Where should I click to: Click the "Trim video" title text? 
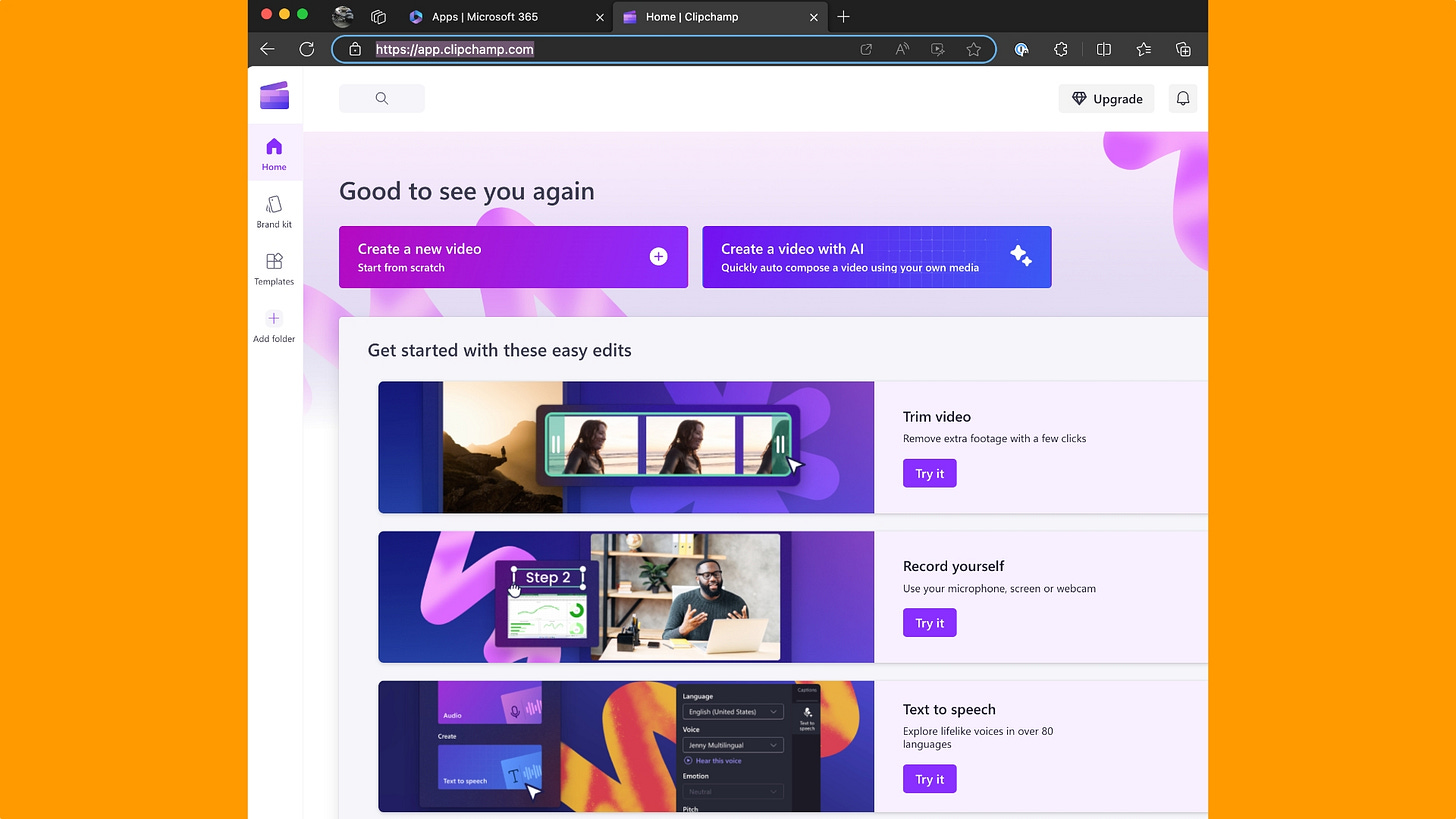937,417
